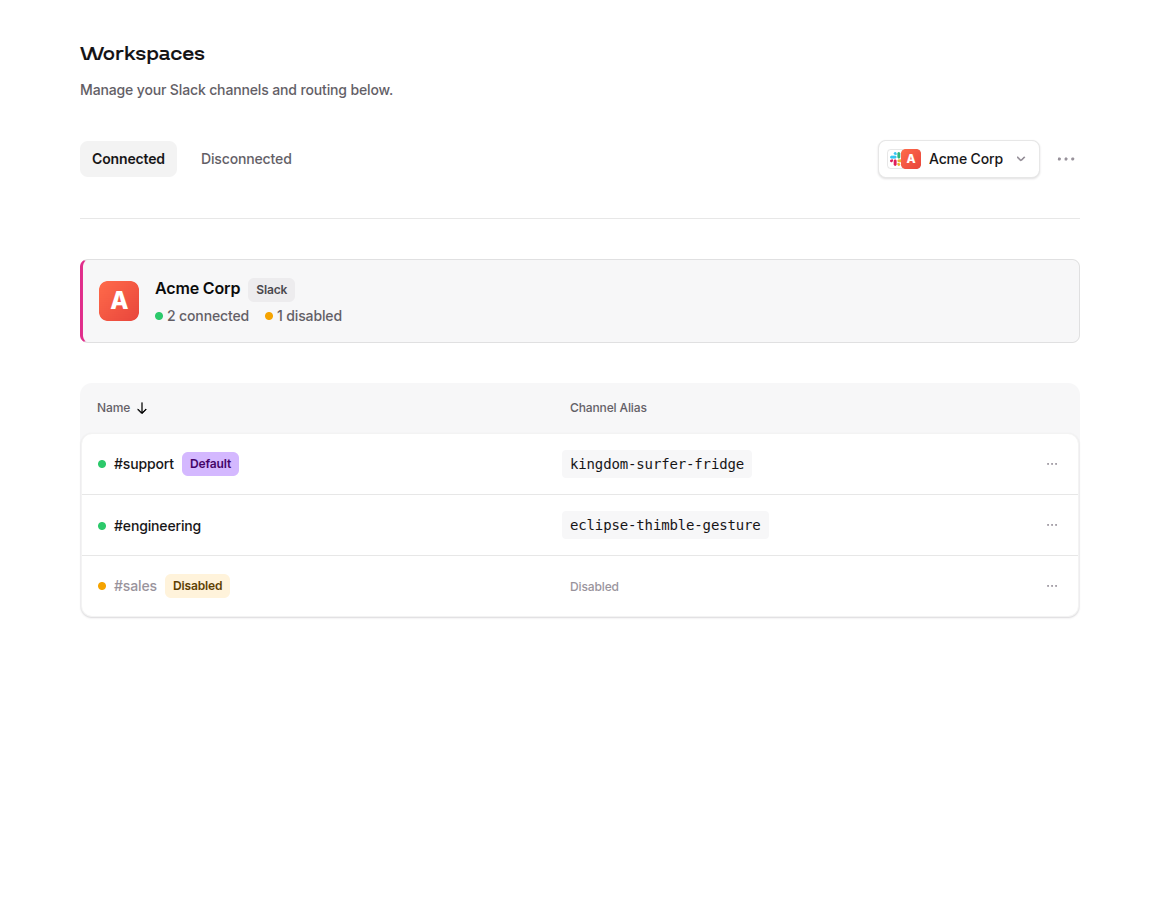Viewport: 1160px width, 900px height.
Task: Switch to the Disconnected tab
Action: pyautogui.click(x=246, y=159)
